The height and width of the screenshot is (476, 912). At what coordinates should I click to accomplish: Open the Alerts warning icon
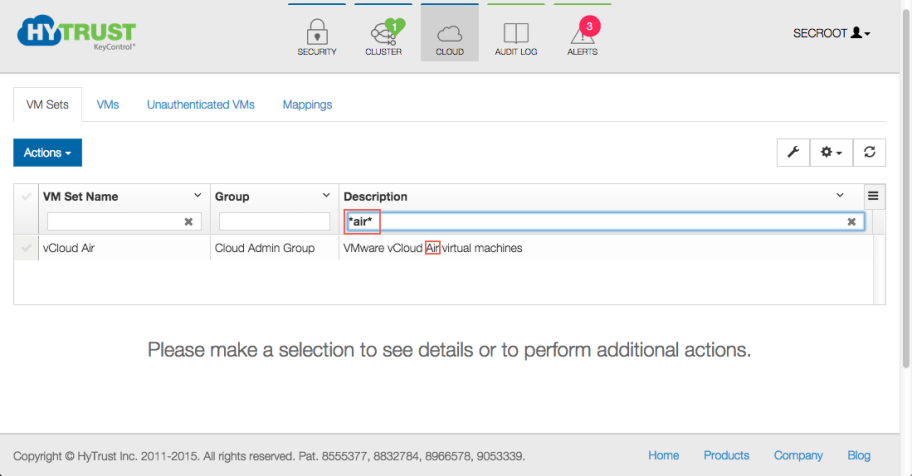582,35
